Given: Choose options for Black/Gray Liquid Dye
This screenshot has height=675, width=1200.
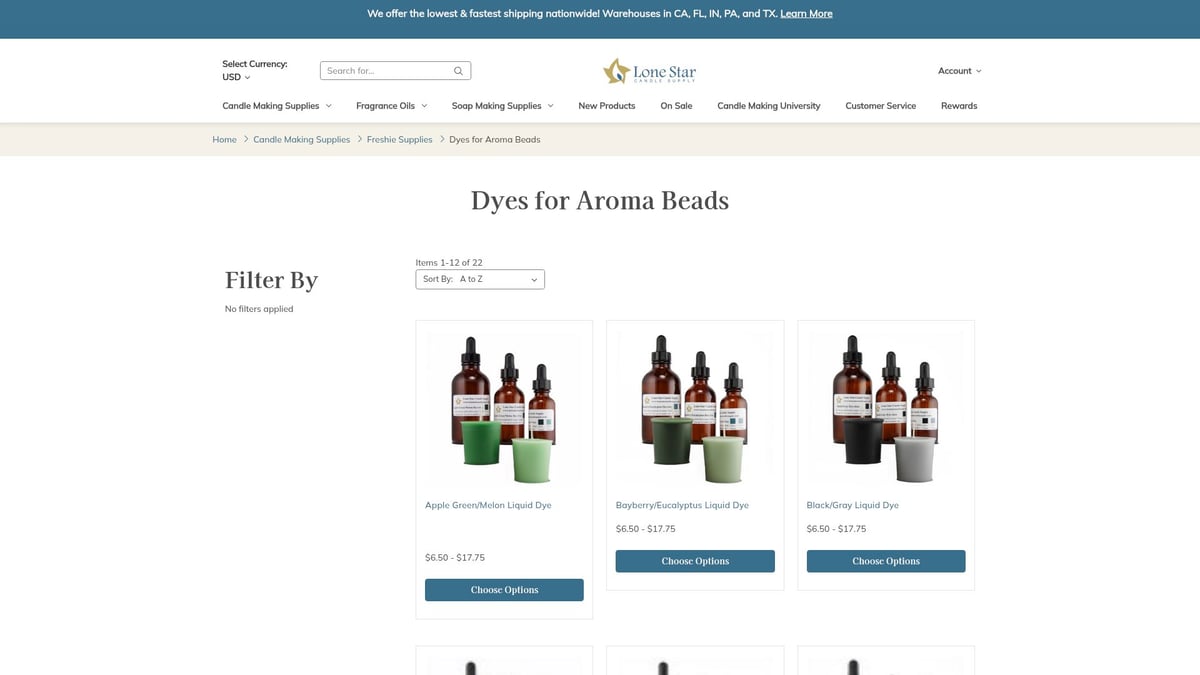Looking at the screenshot, I should pyautogui.click(x=886, y=561).
